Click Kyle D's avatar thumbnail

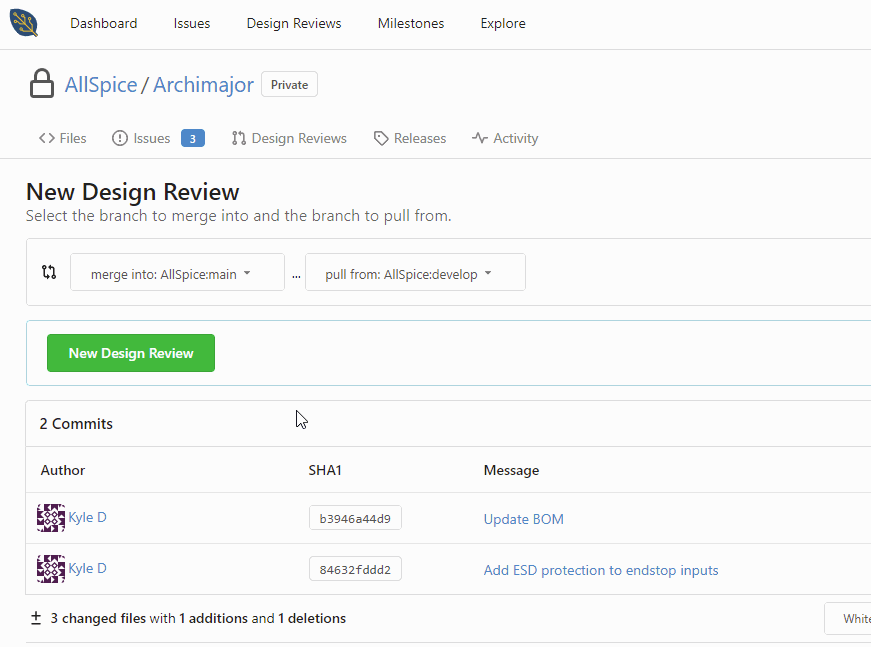pyautogui.click(x=50, y=517)
